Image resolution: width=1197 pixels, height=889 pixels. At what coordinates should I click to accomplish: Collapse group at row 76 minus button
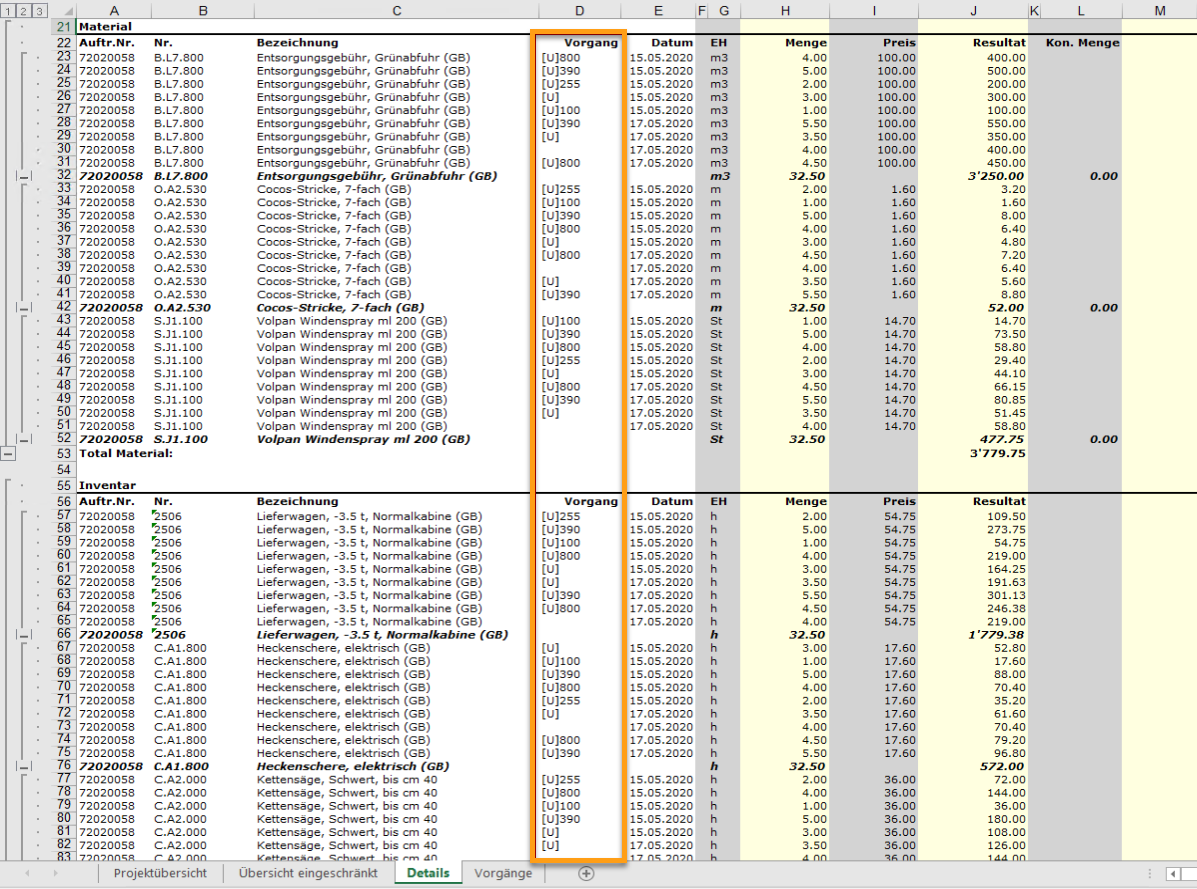tap(24, 767)
